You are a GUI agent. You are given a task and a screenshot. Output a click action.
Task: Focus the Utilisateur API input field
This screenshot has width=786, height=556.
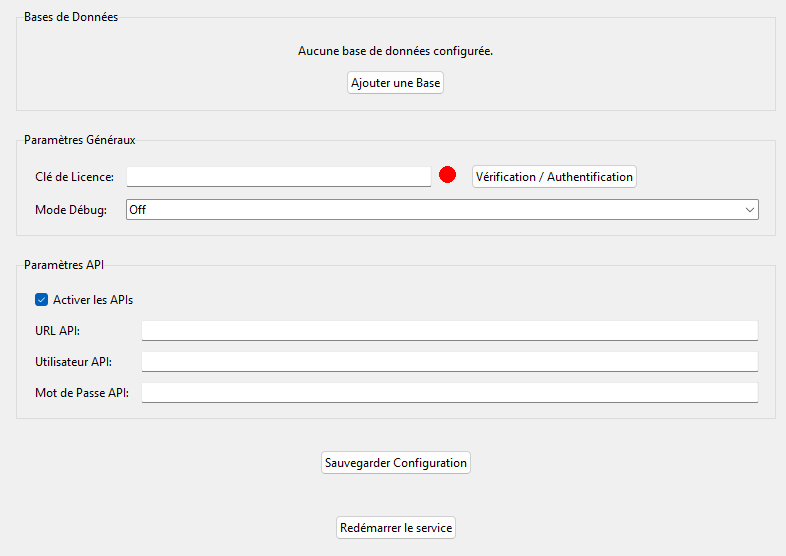click(449, 361)
